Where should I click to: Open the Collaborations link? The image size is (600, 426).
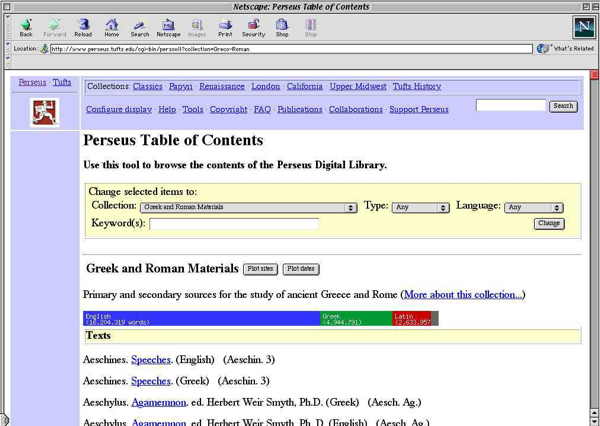[355, 109]
